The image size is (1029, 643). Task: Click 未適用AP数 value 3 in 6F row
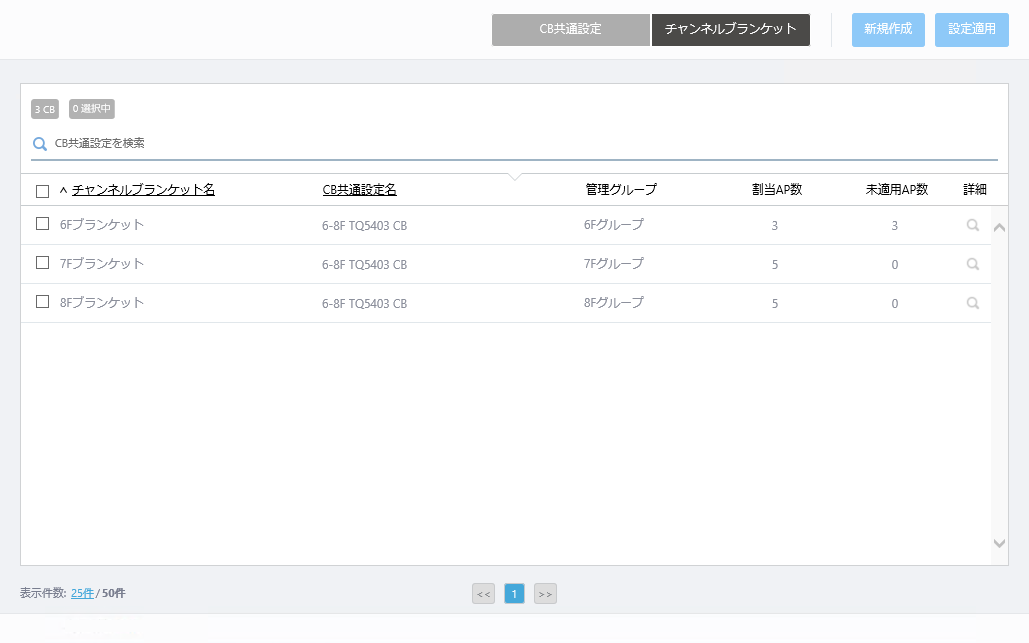coord(894,226)
